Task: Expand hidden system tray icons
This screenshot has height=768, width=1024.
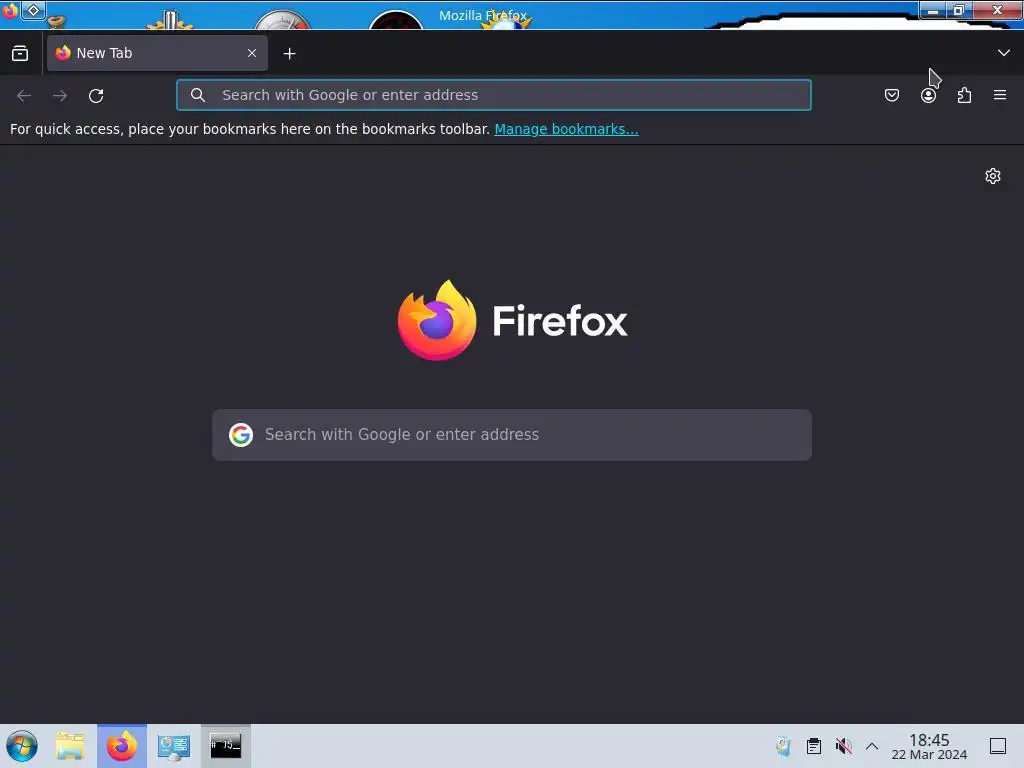Action: click(872, 746)
